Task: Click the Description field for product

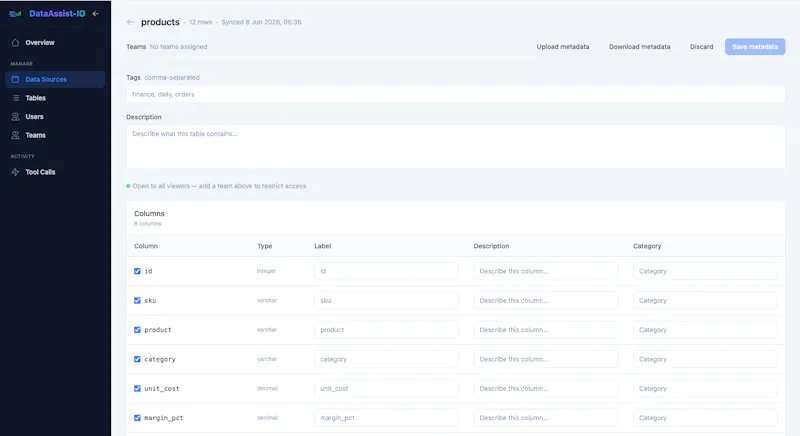Action: click(545, 330)
